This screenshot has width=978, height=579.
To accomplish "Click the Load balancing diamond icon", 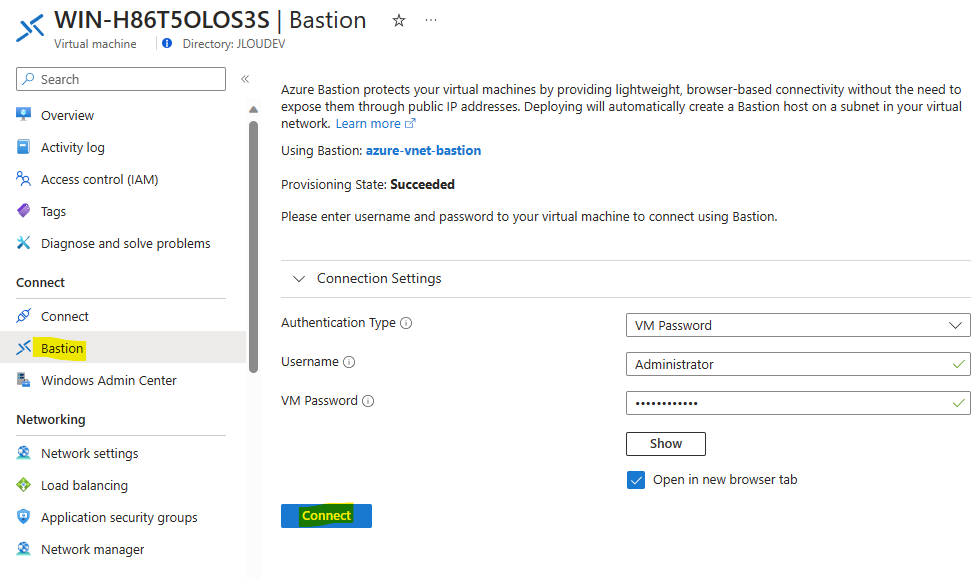I will (23, 485).
